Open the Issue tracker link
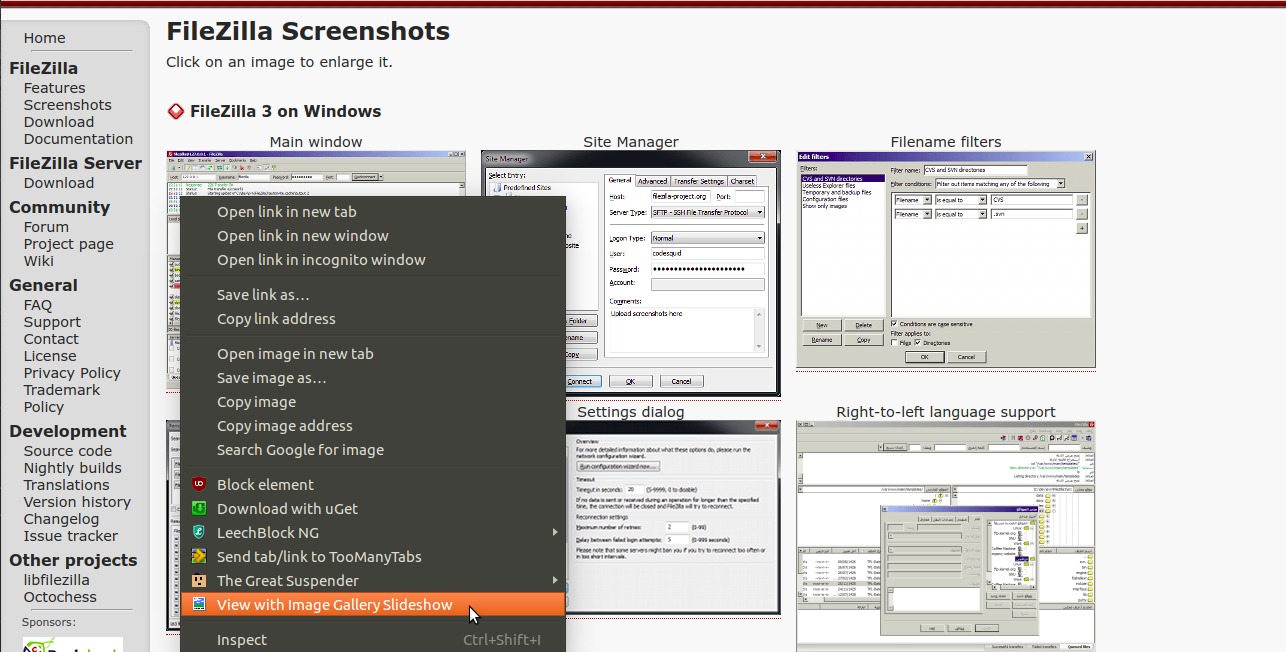This screenshot has height=652, width=1286. pyautogui.click(x=71, y=536)
